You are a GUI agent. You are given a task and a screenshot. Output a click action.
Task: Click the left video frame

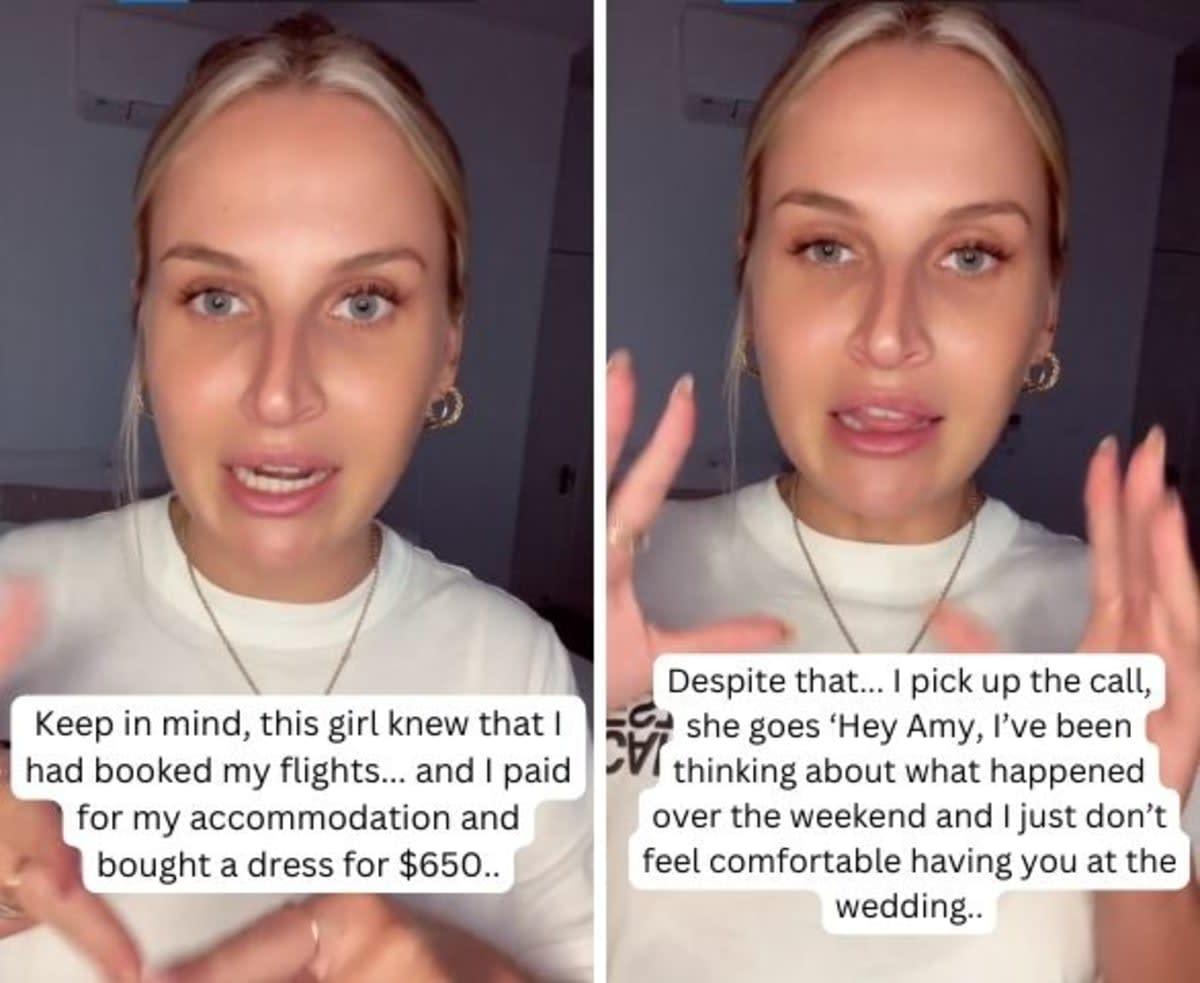pyautogui.click(x=296, y=491)
